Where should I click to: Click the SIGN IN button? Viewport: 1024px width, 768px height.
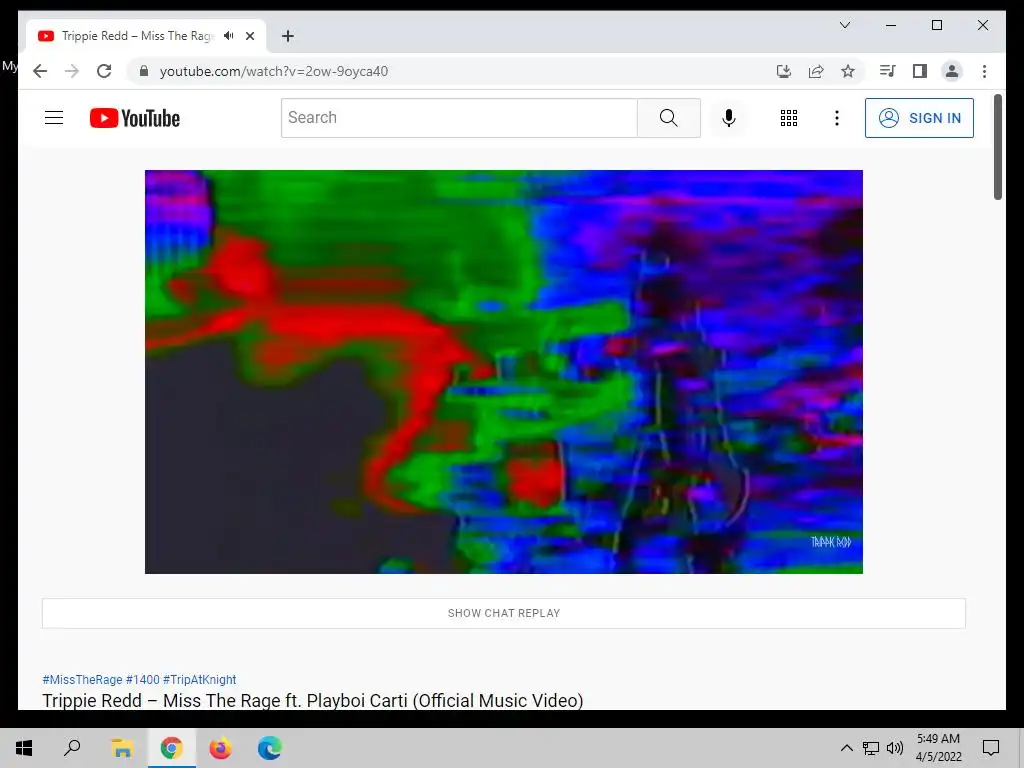(919, 118)
